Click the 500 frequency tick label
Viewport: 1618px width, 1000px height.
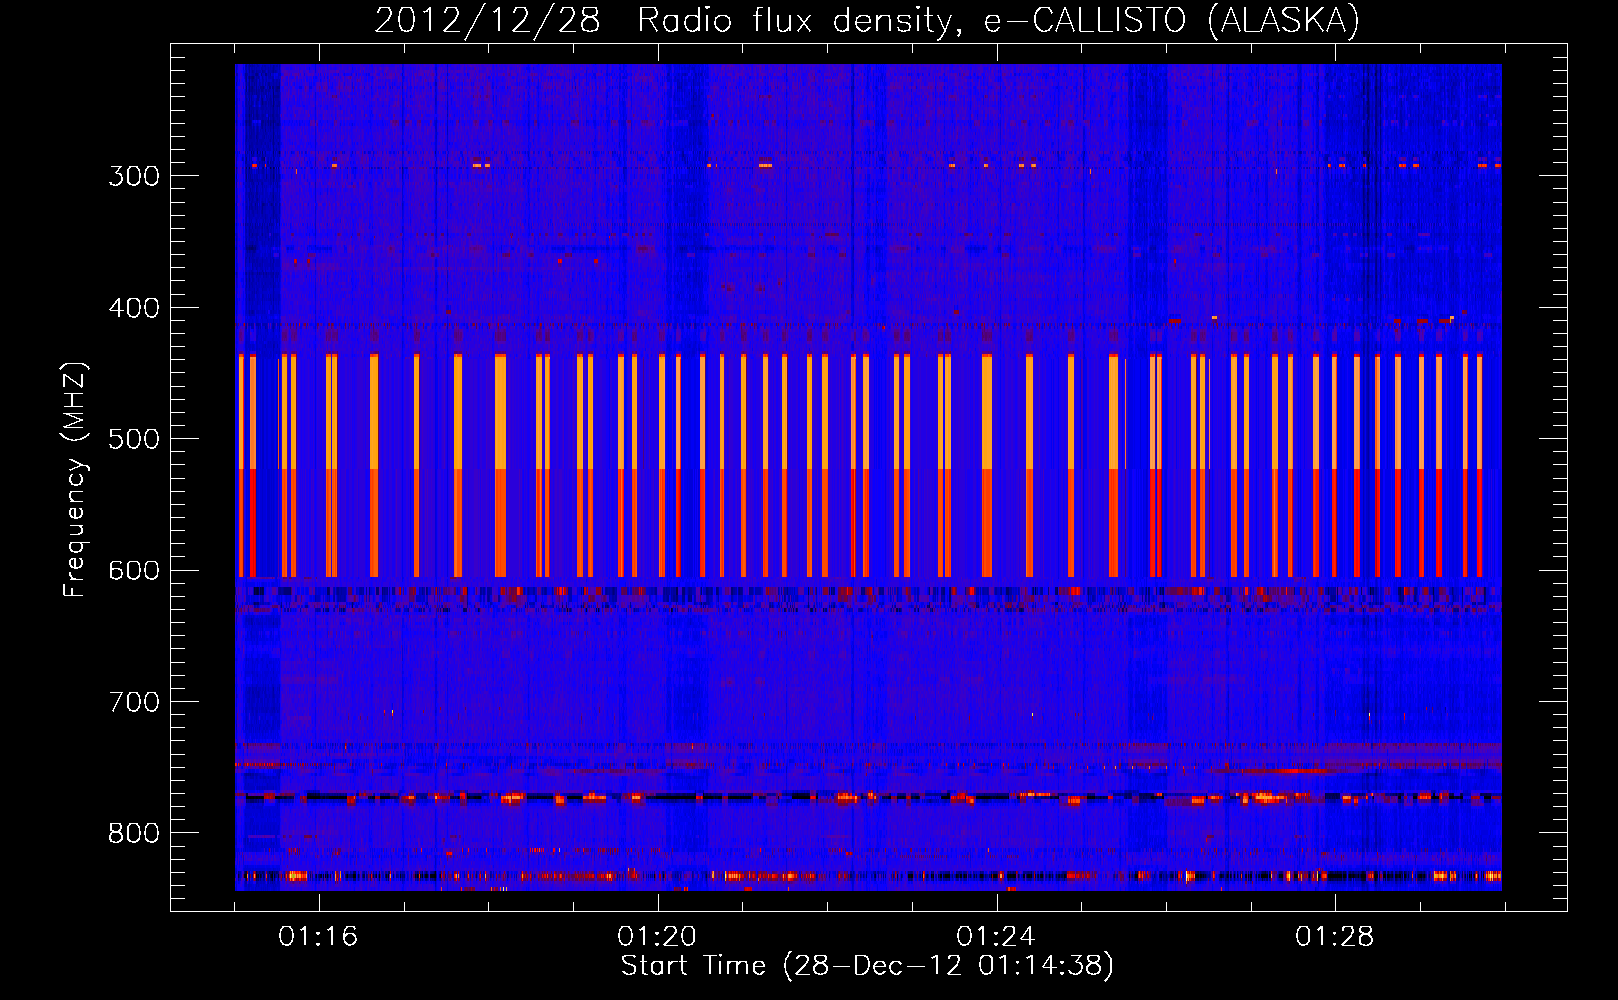(134, 439)
